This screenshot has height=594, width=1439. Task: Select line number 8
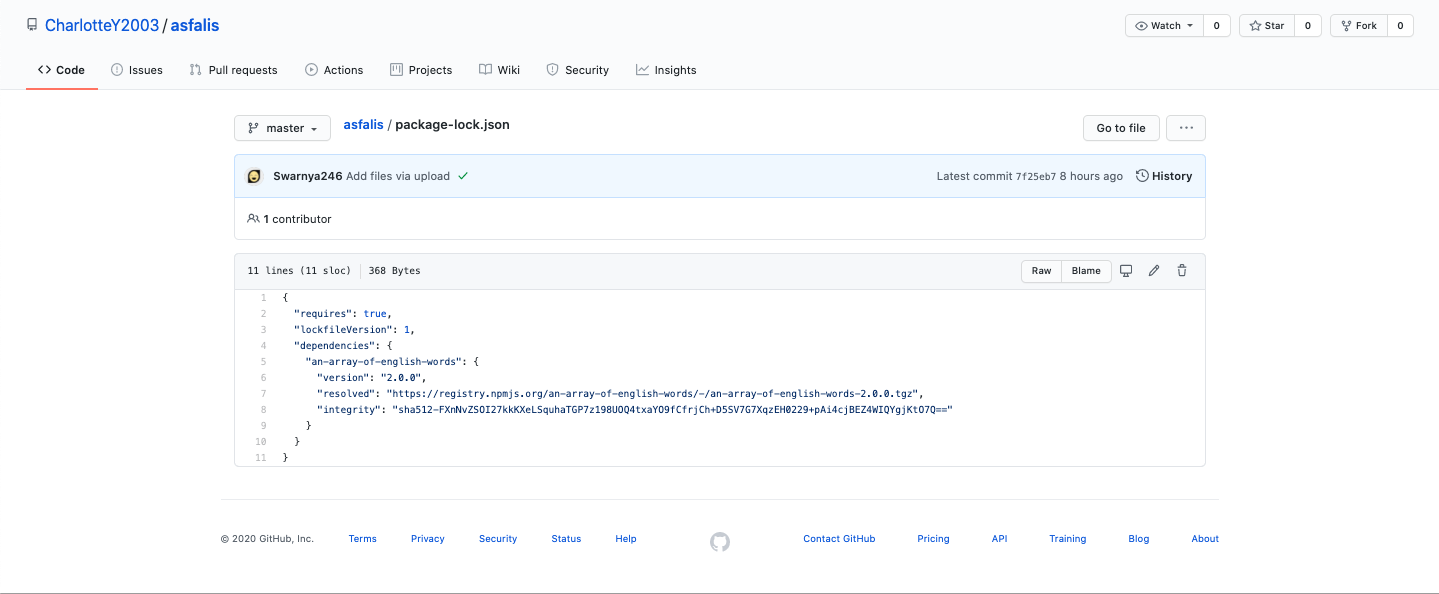point(263,410)
